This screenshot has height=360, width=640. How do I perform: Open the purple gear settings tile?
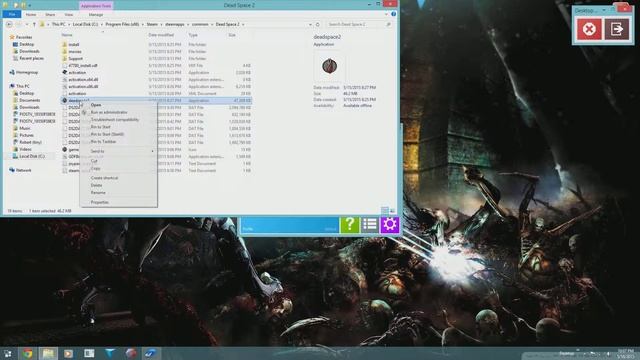(389, 224)
